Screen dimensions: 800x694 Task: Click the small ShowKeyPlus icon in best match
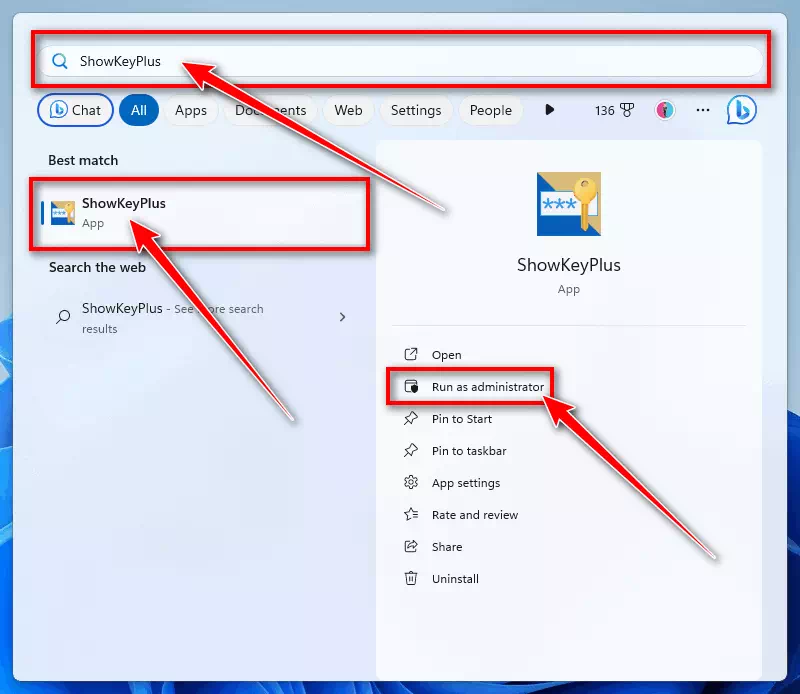[x=63, y=213]
